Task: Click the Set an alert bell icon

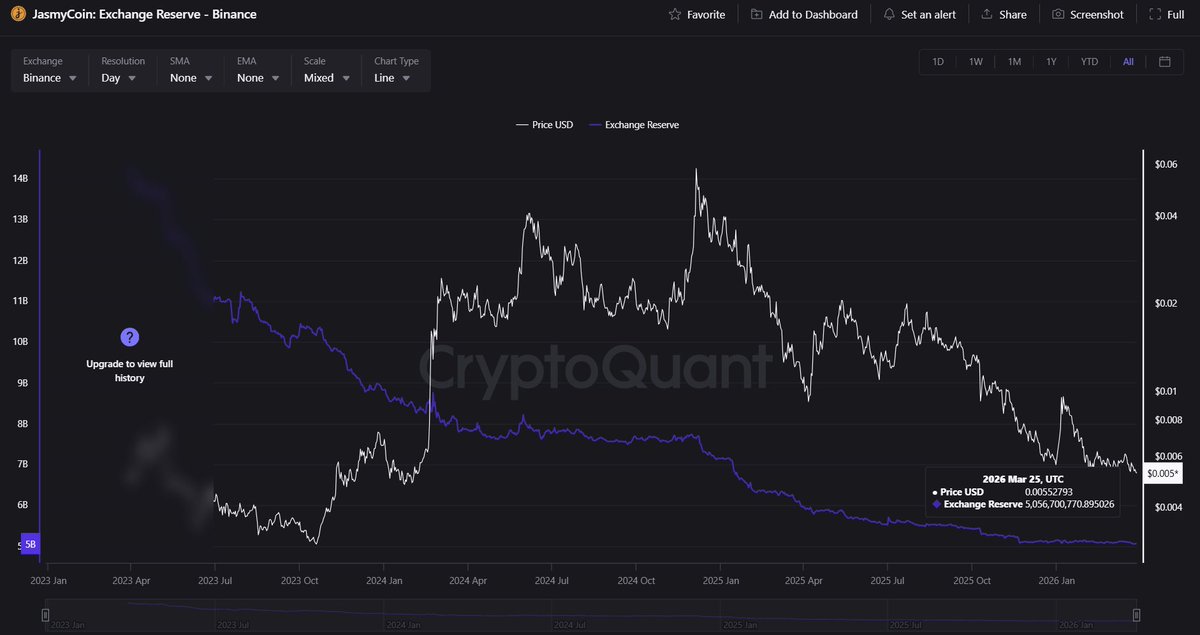Action: coord(889,15)
